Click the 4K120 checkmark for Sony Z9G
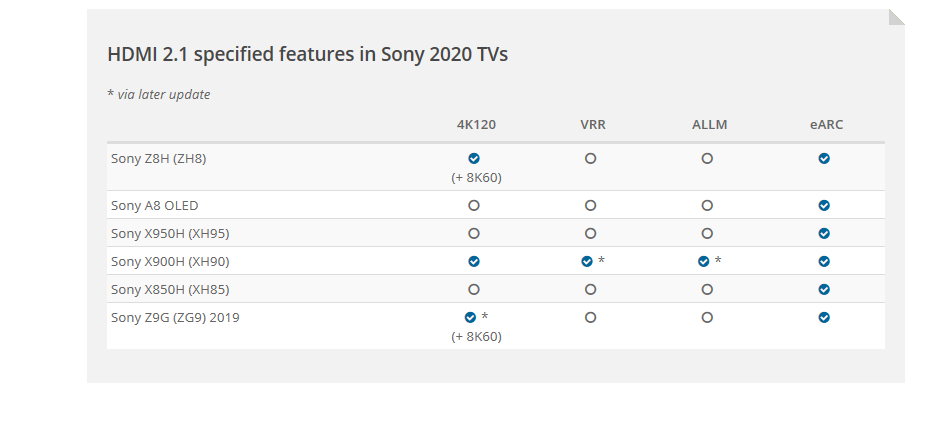 tap(470, 317)
